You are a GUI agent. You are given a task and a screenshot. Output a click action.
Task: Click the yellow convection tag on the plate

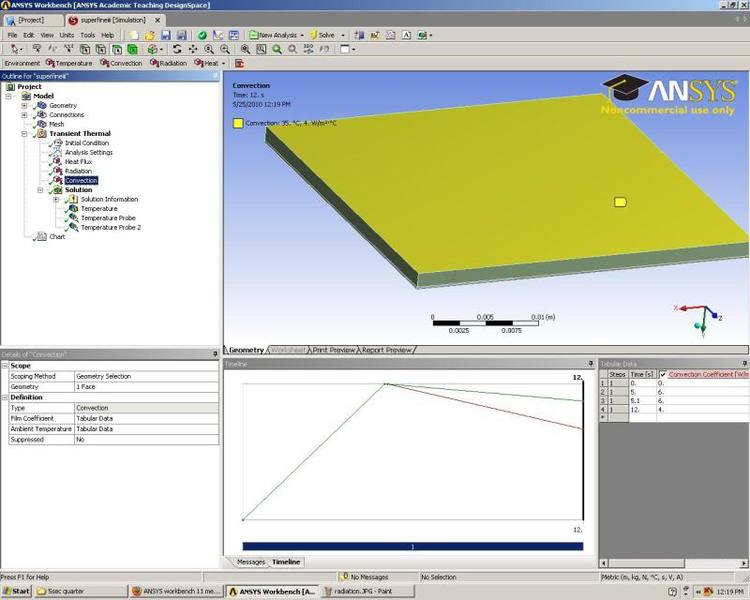pyautogui.click(x=620, y=202)
